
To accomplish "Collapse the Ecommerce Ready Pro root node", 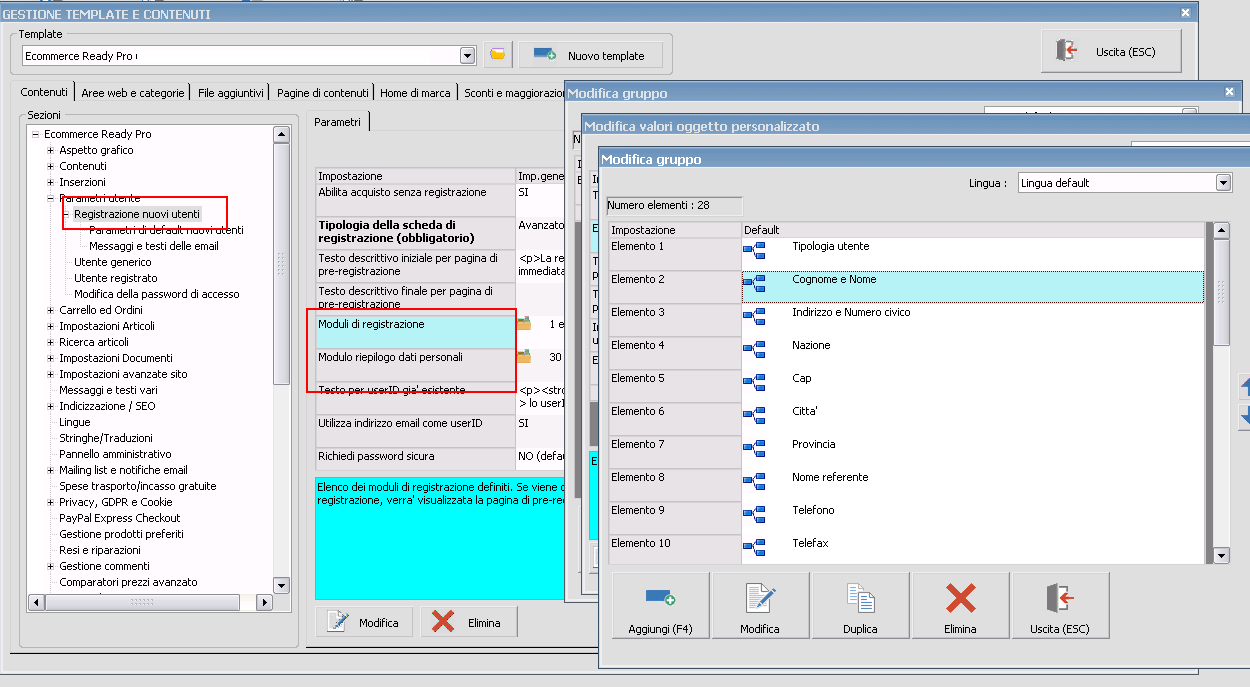I will (36, 134).
